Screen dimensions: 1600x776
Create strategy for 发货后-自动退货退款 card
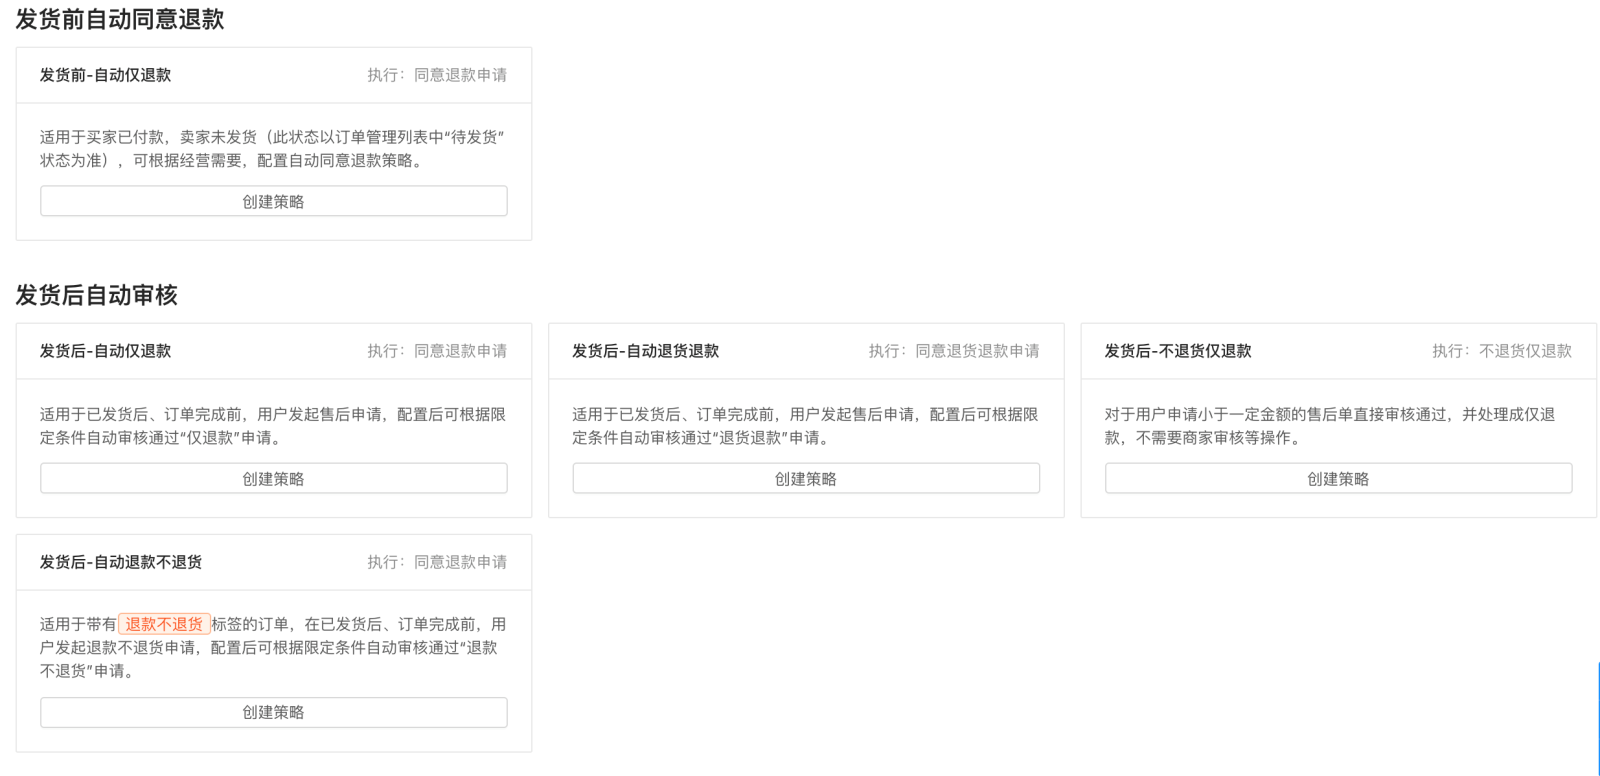(x=806, y=478)
